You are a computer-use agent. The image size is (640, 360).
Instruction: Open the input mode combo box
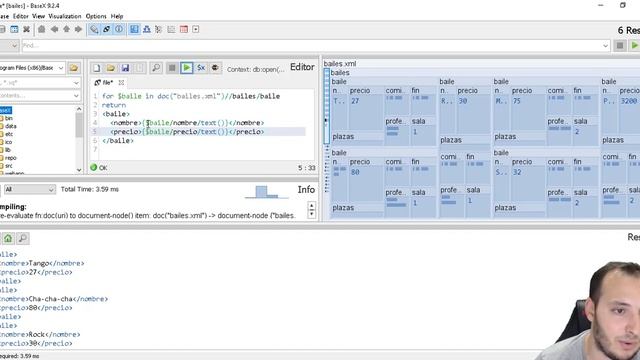click(9, 46)
